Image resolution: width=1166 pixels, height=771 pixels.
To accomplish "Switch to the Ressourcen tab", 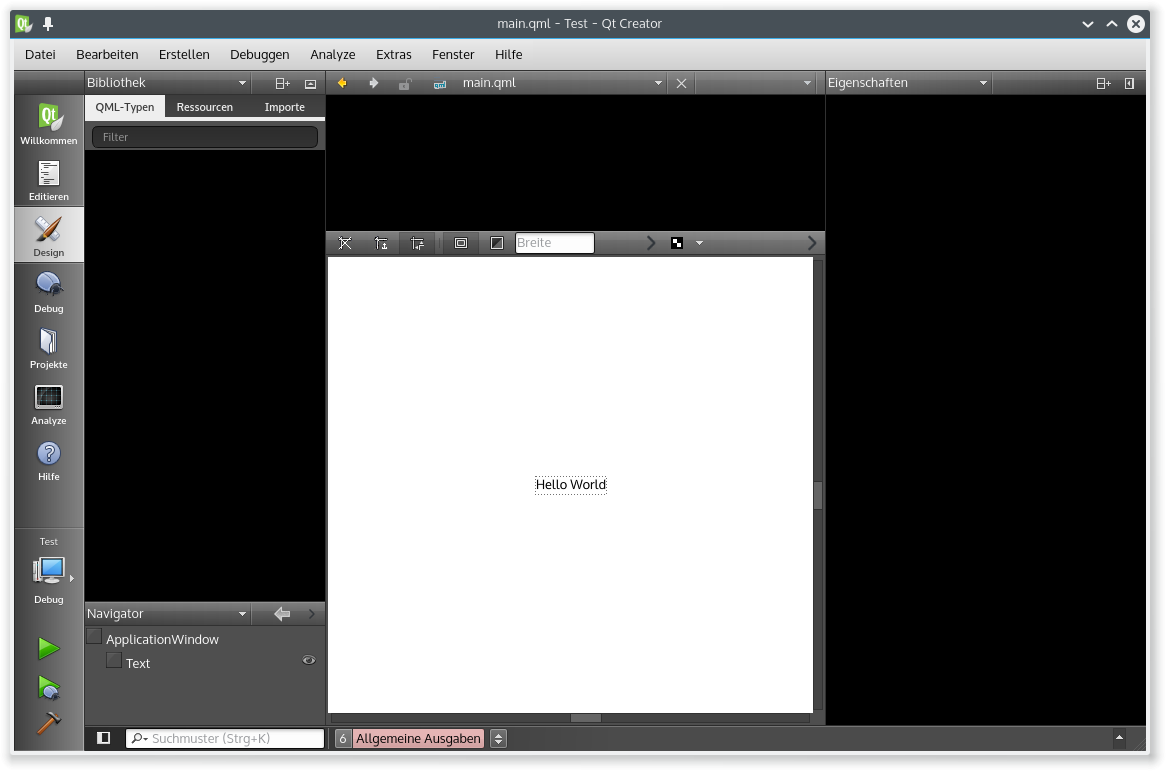I will pyautogui.click(x=204, y=107).
